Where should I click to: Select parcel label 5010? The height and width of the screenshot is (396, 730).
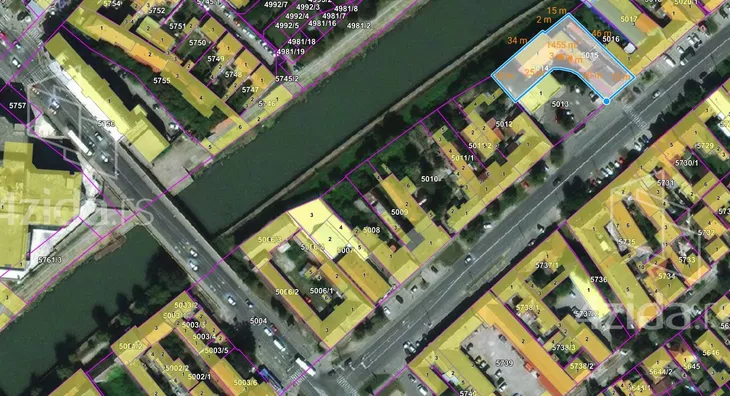429,179
